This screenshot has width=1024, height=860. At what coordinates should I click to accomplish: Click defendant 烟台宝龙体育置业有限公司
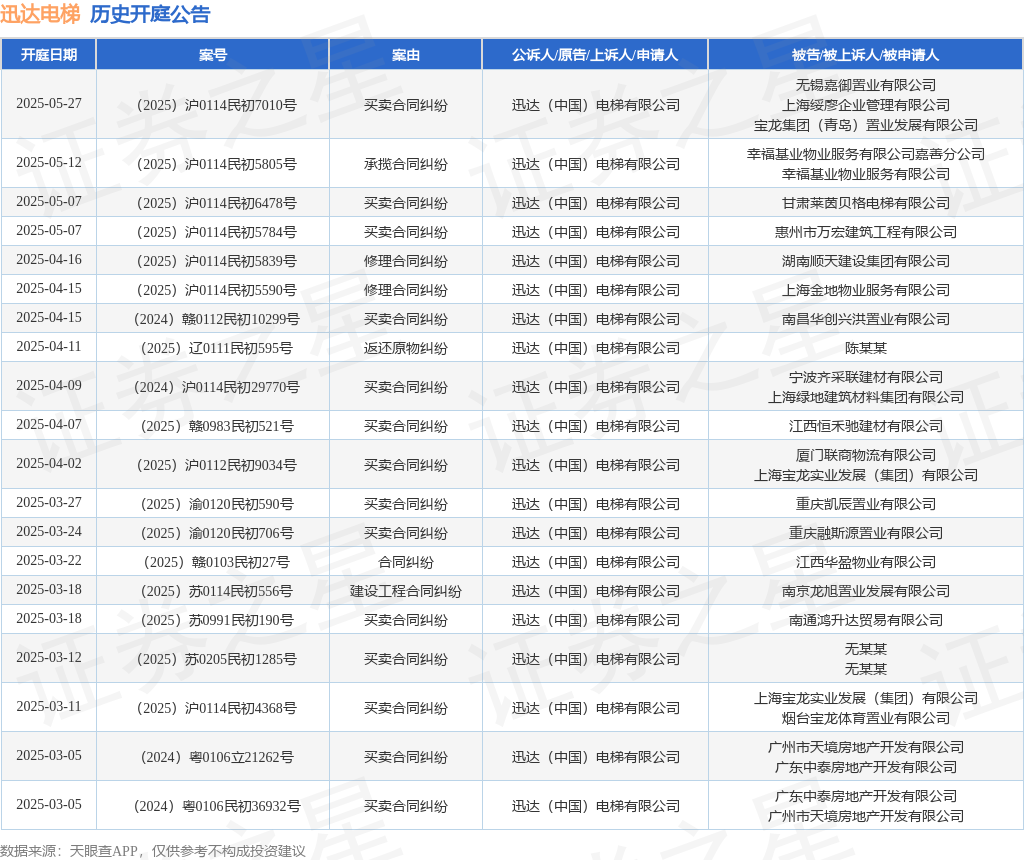click(x=865, y=718)
